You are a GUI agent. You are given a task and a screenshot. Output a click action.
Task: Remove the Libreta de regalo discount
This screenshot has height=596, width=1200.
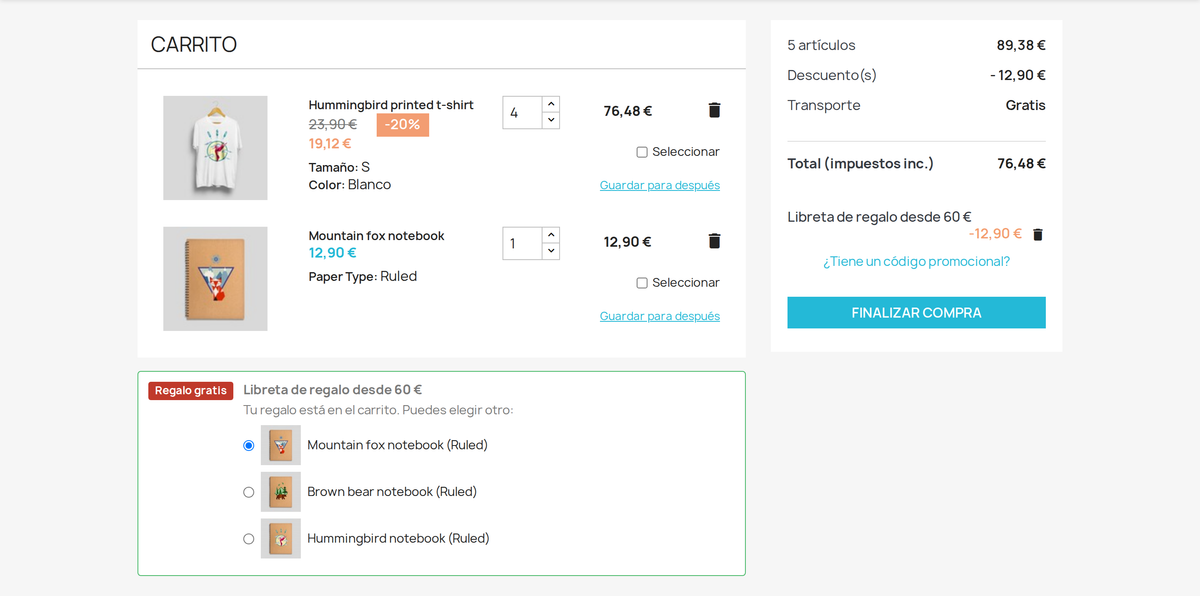[1038, 234]
